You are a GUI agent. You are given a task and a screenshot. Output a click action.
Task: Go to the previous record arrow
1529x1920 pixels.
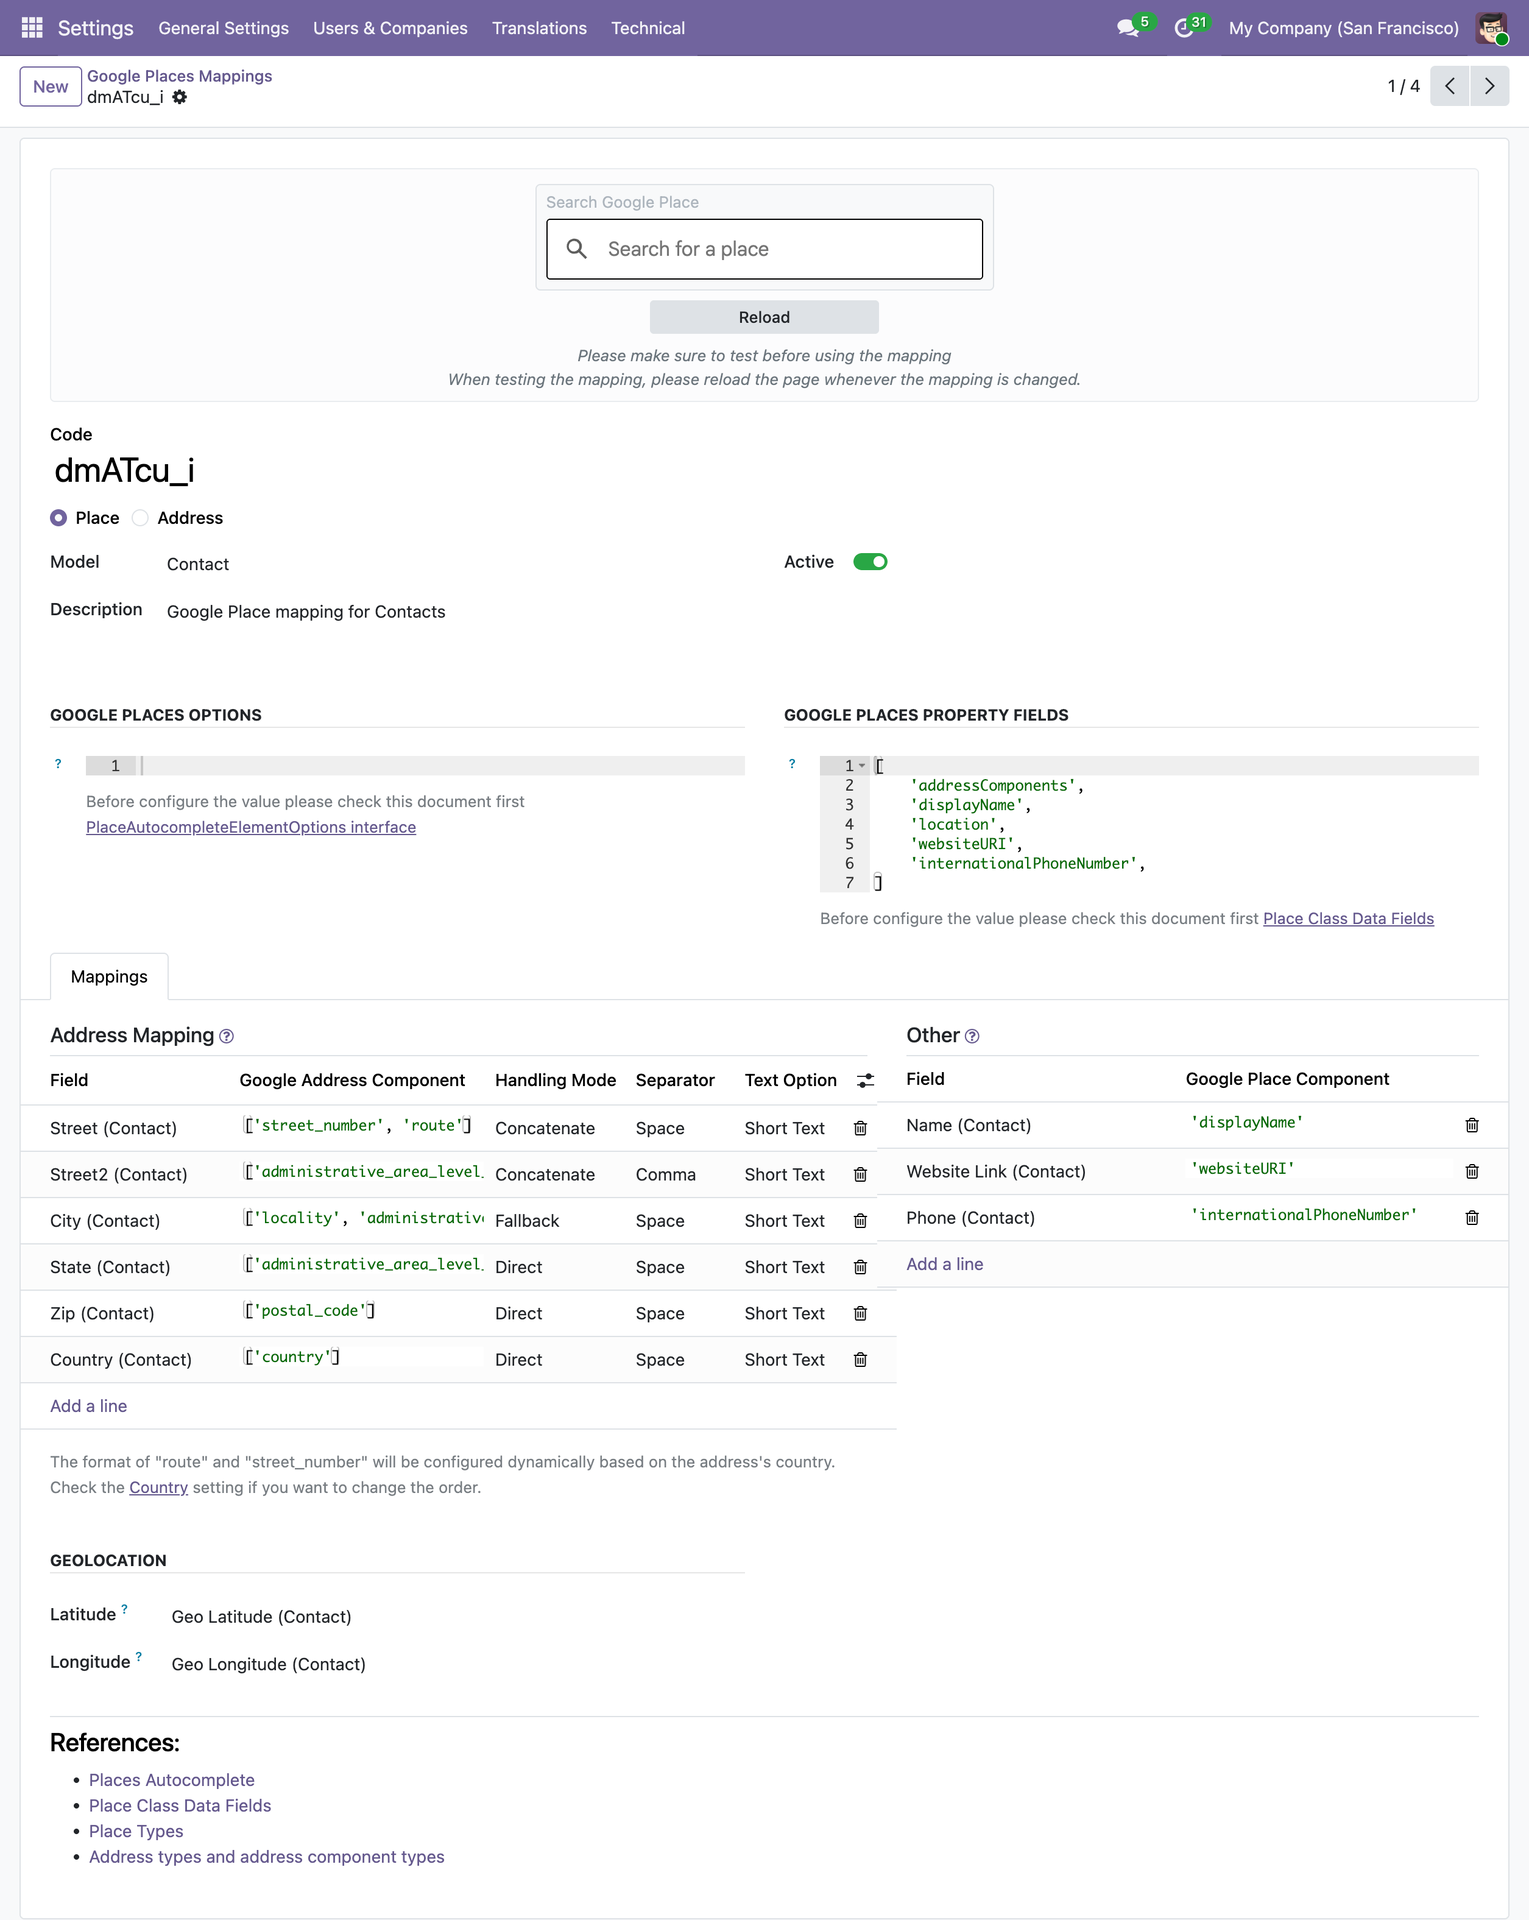1450,86
